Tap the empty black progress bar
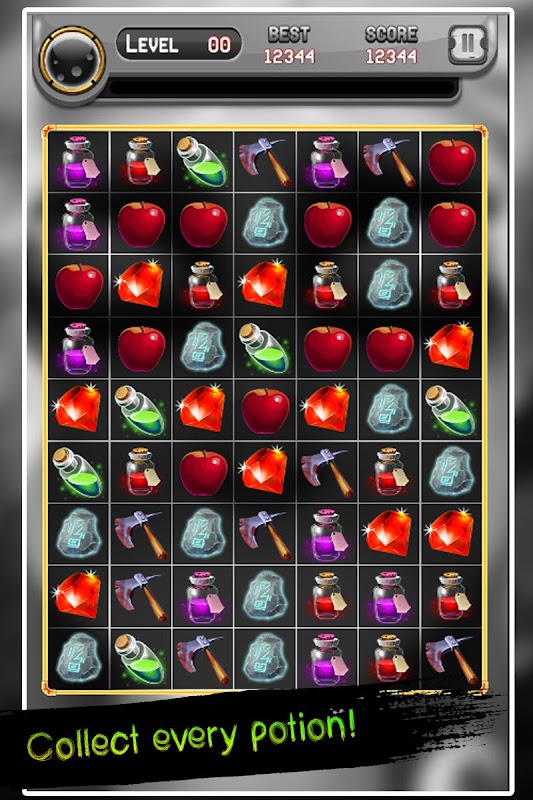Image resolution: width=533 pixels, height=800 pixels. click(x=282, y=88)
